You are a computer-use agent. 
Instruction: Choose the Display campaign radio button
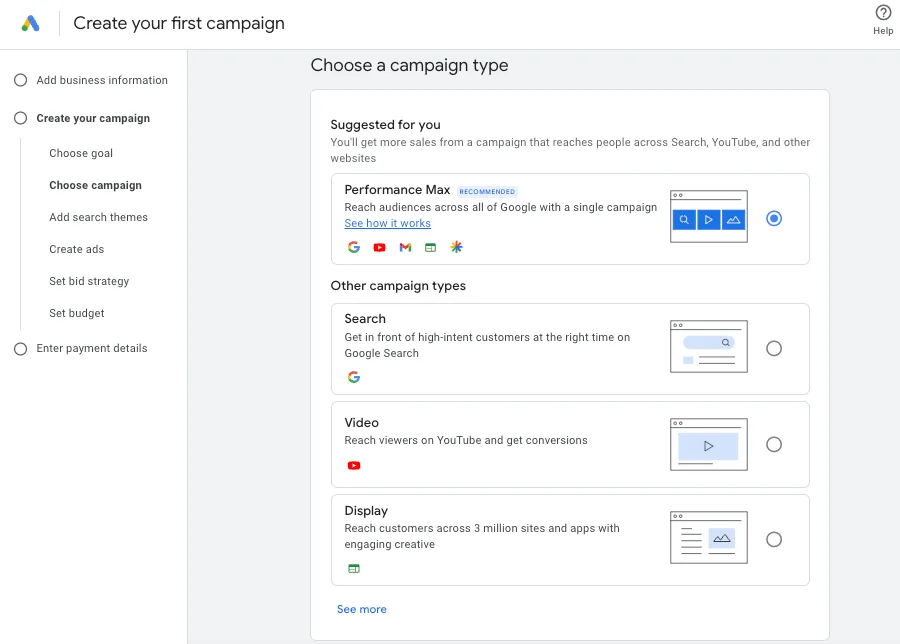click(x=774, y=540)
